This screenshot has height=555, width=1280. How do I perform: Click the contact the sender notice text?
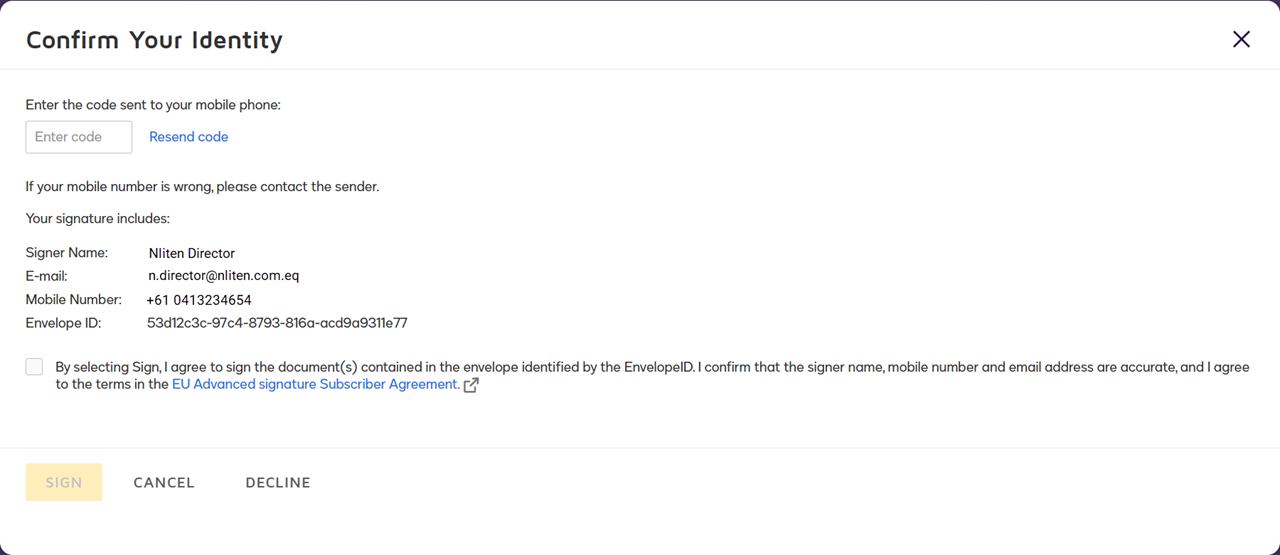202,186
